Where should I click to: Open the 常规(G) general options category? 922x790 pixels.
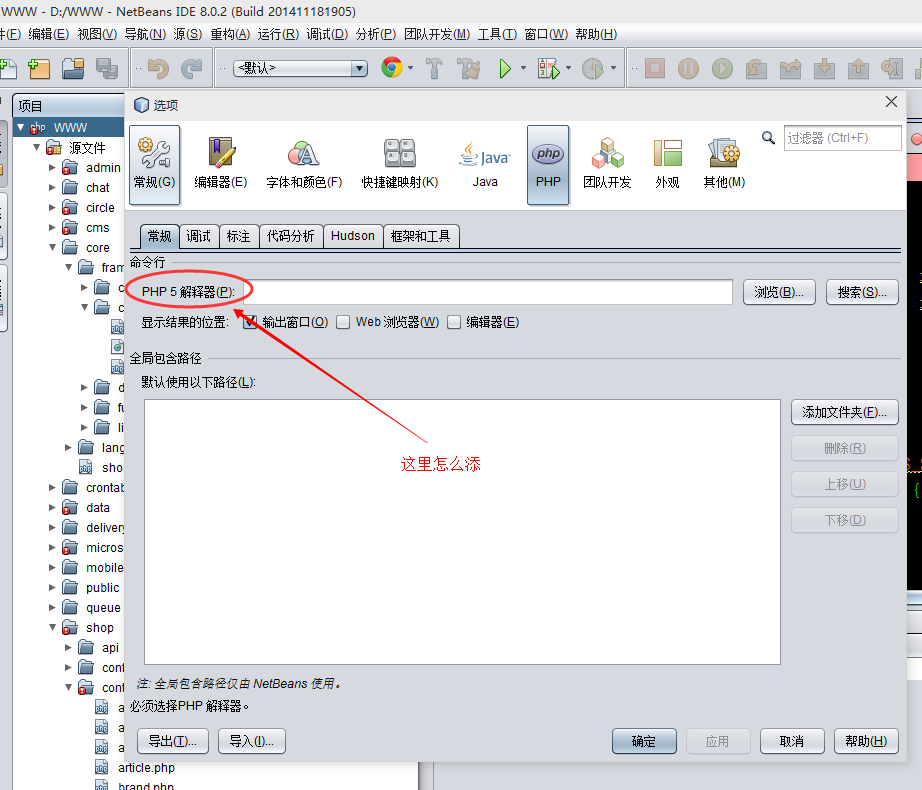click(155, 165)
